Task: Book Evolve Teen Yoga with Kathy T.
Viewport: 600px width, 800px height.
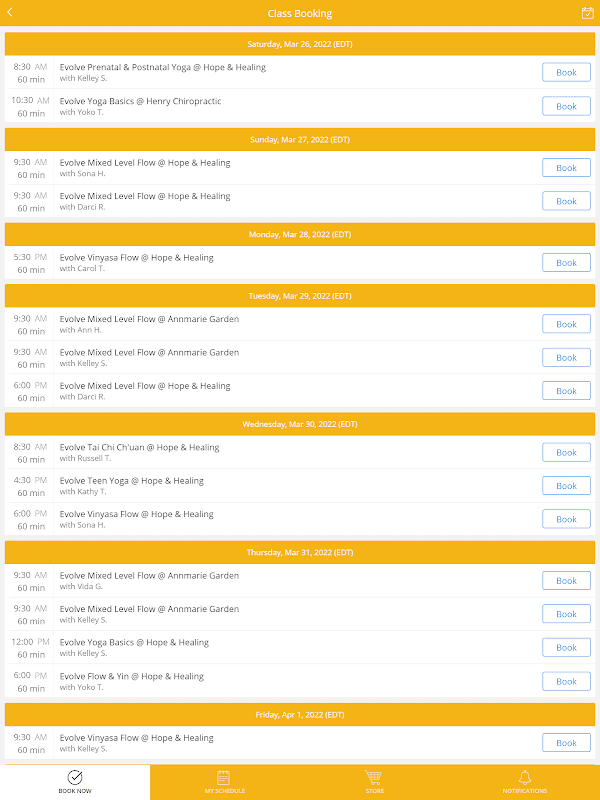Action: [566, 486]
